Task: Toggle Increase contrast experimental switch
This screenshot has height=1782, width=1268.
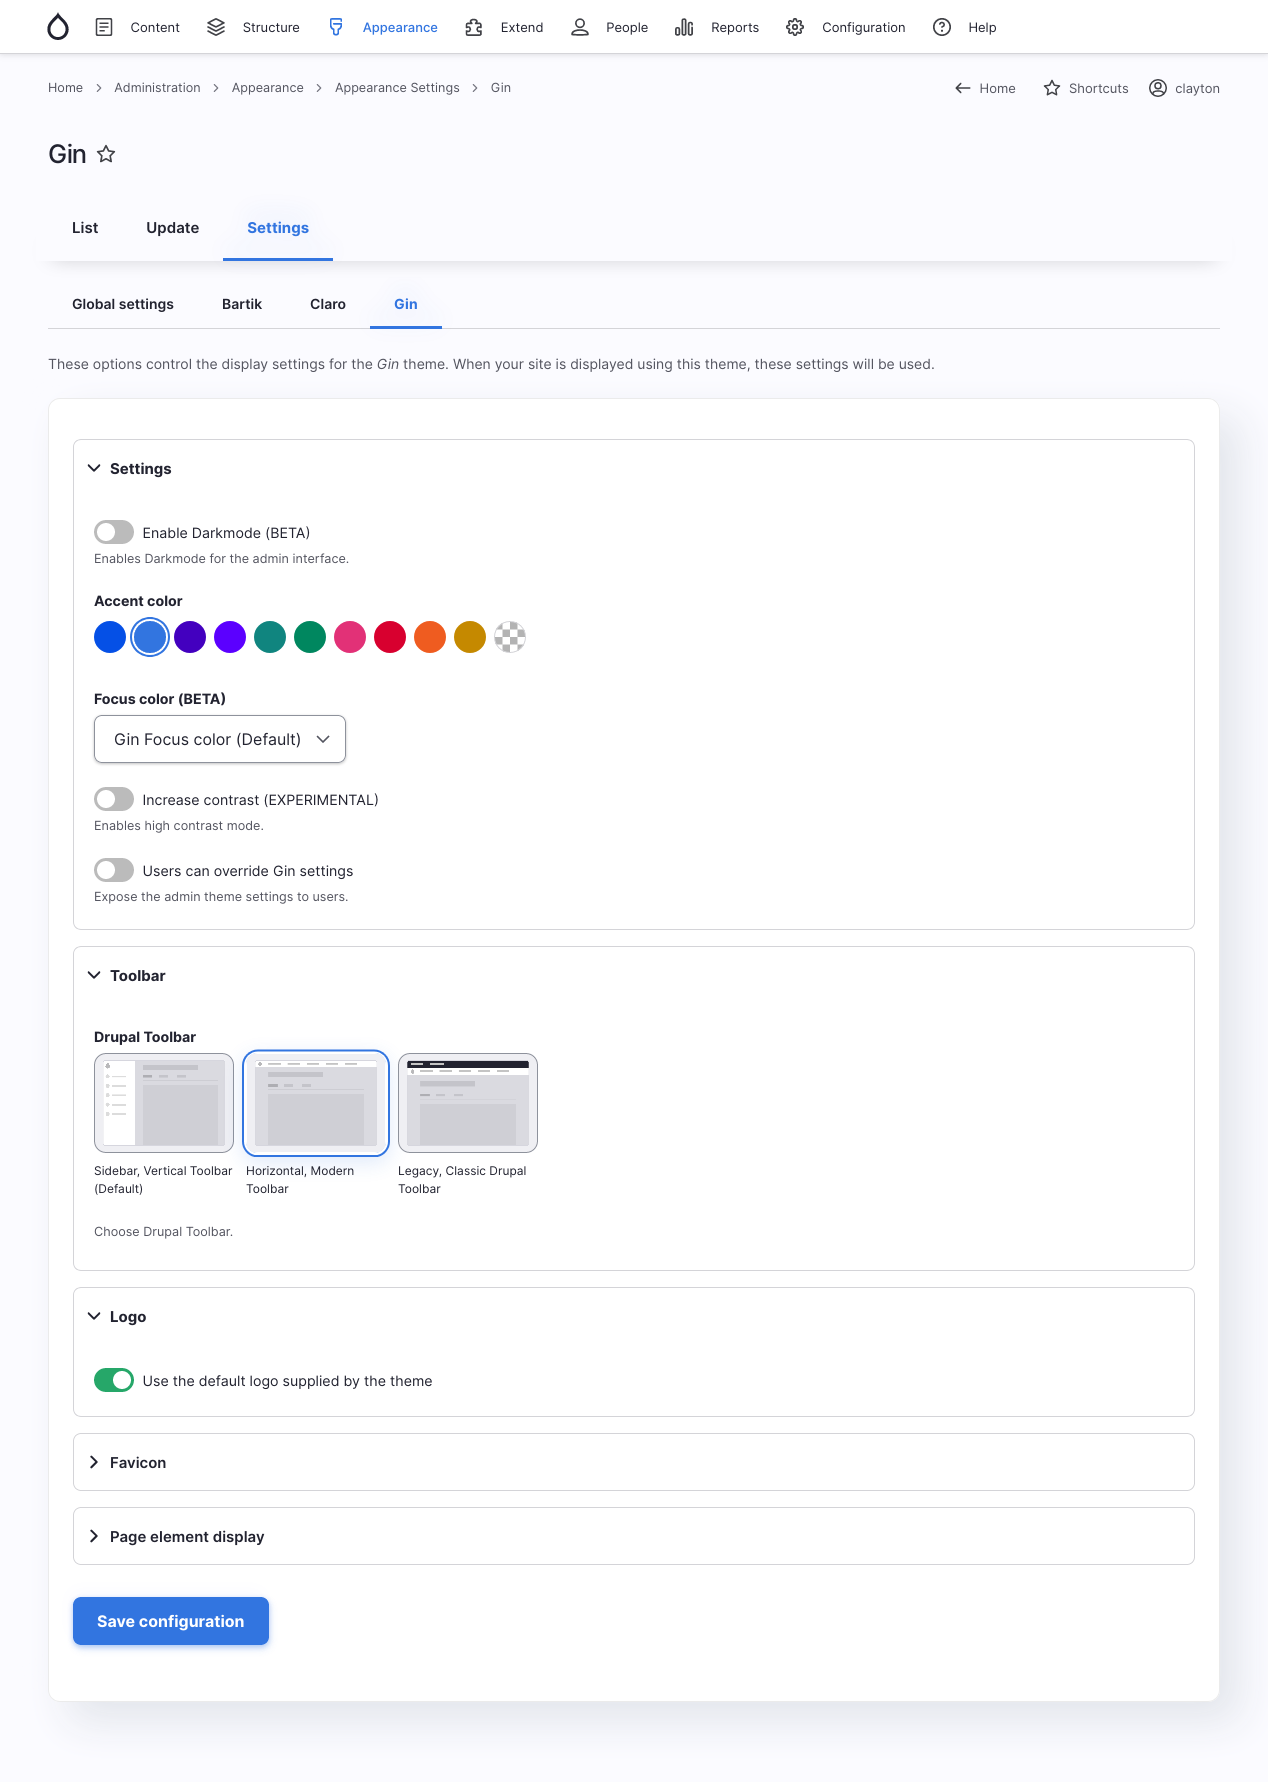Action: pyautogui.click(x=114, y=799)
